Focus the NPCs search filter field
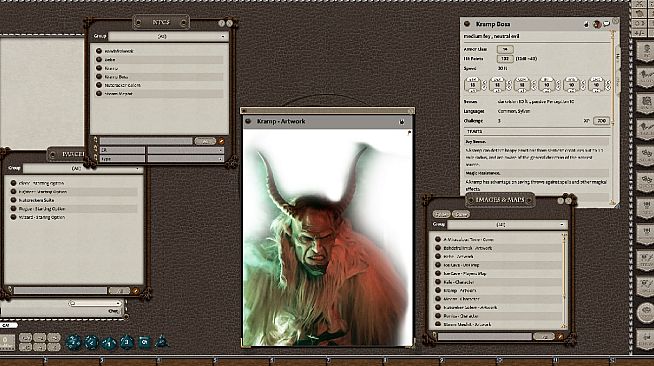Viewport: 654px width, 366px height. click(x=146, y=141)
